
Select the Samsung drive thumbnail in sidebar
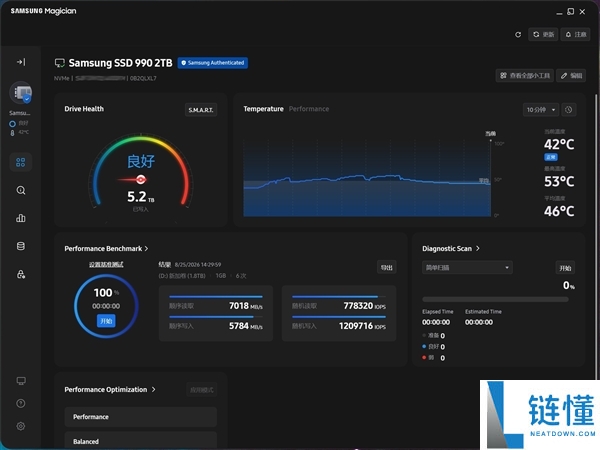click(x=21, y=93)
